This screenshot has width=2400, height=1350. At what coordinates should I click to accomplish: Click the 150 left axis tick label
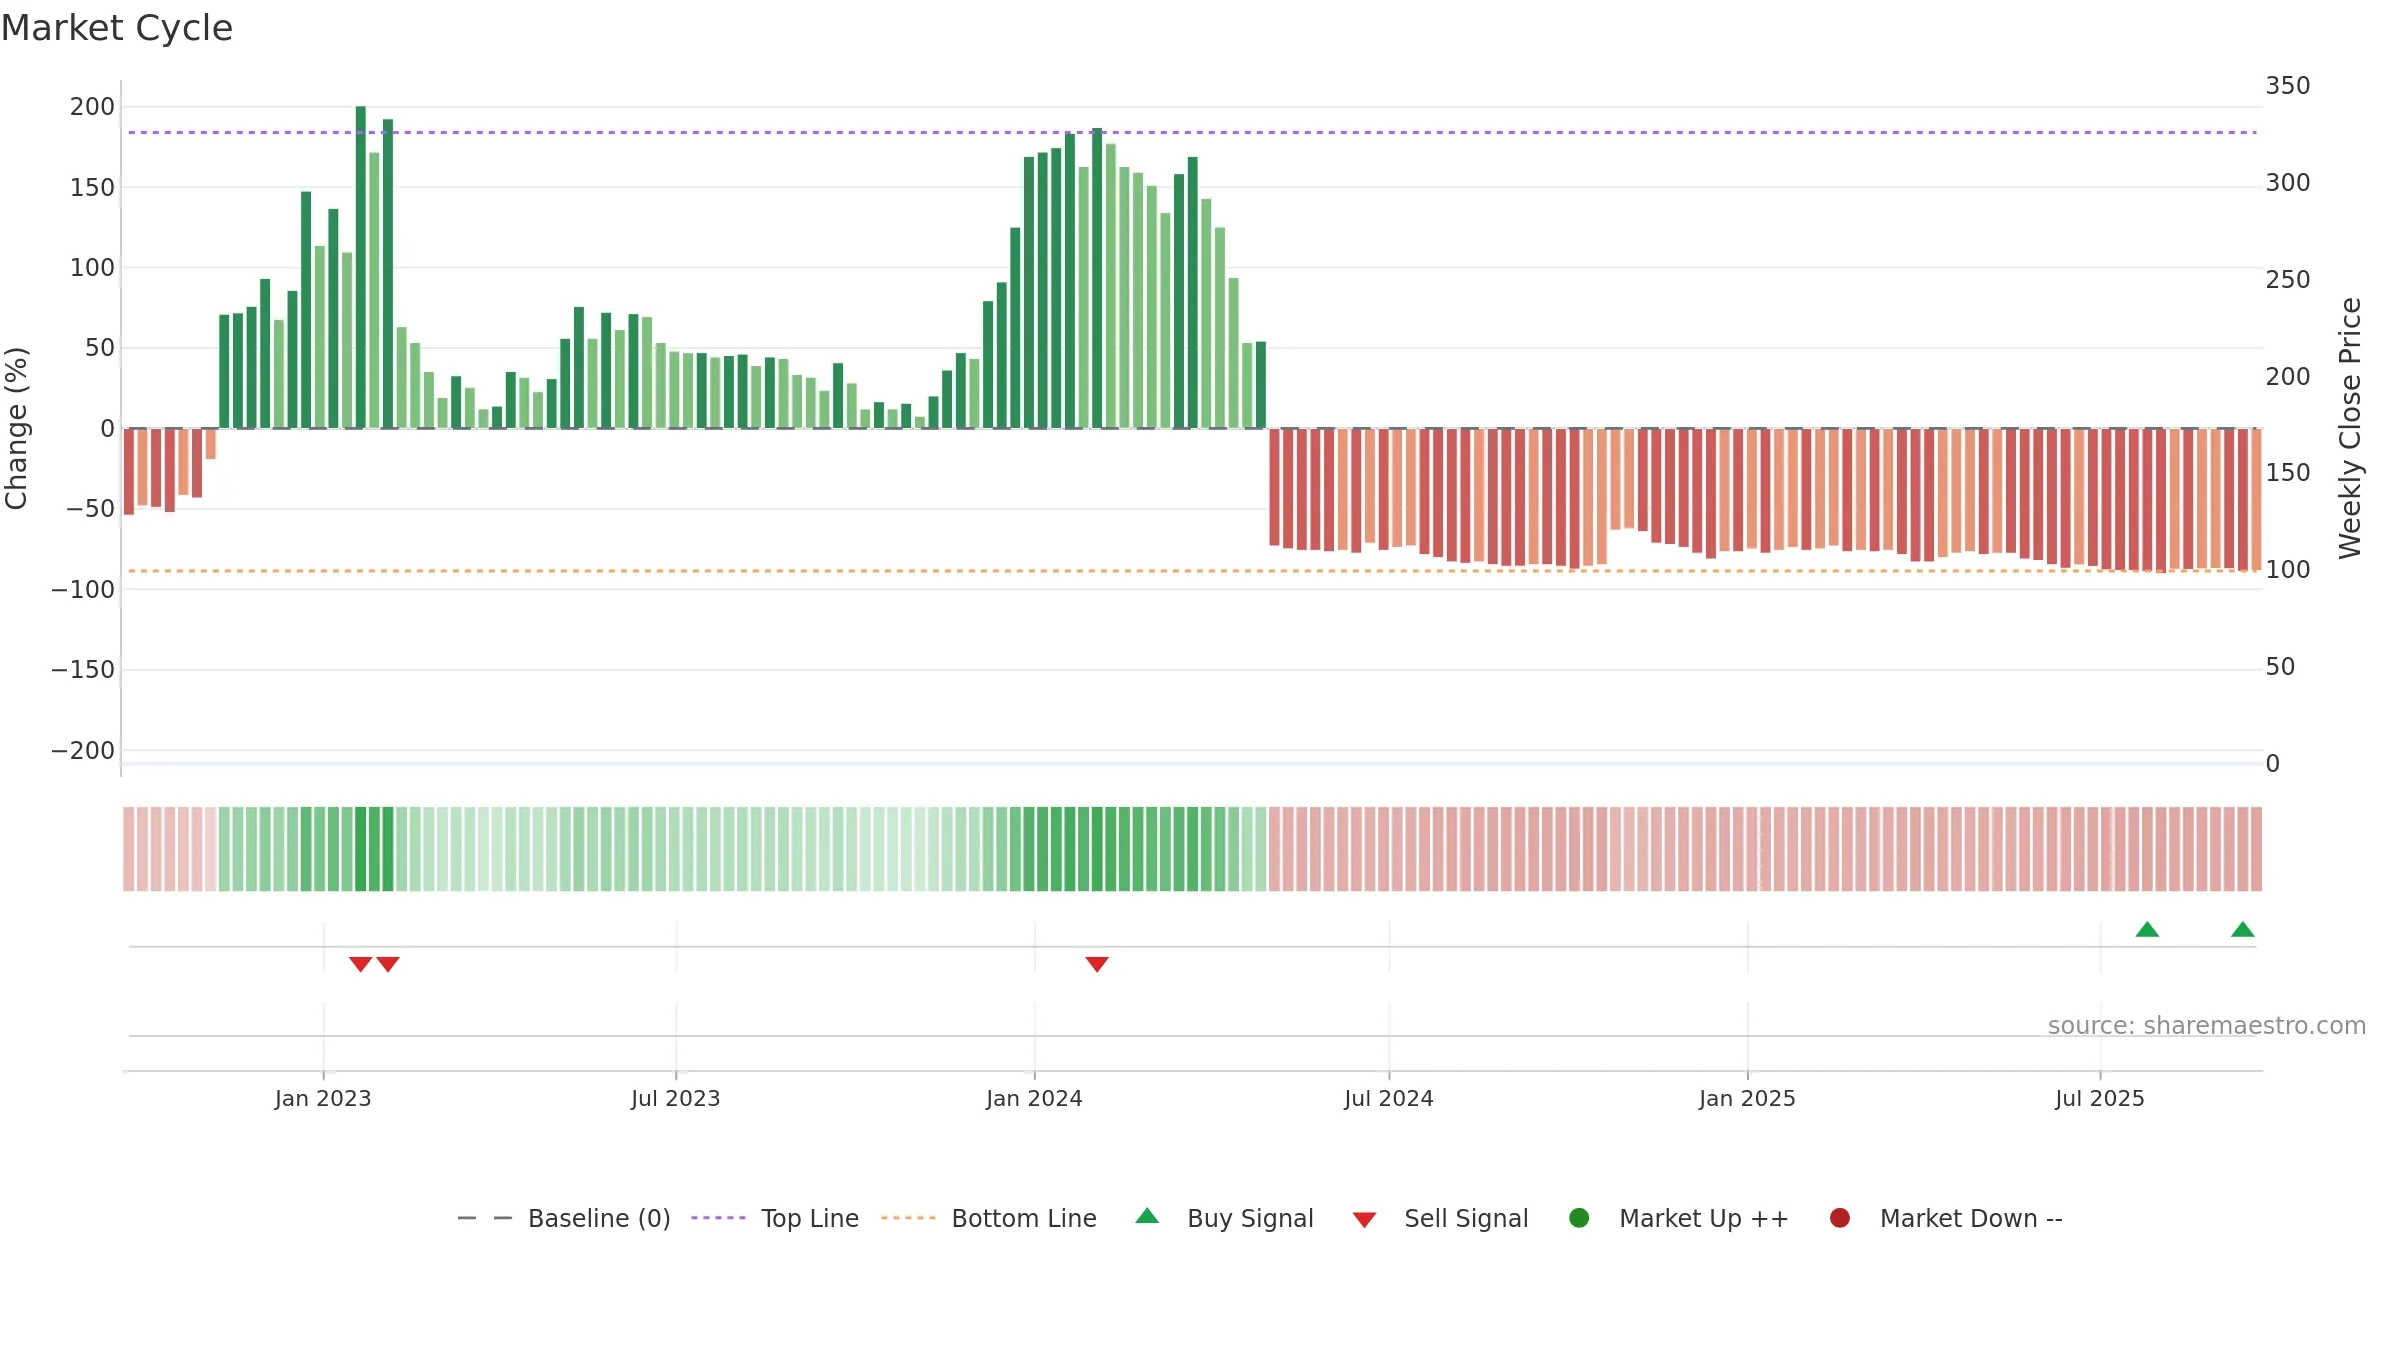coord(92,188)
